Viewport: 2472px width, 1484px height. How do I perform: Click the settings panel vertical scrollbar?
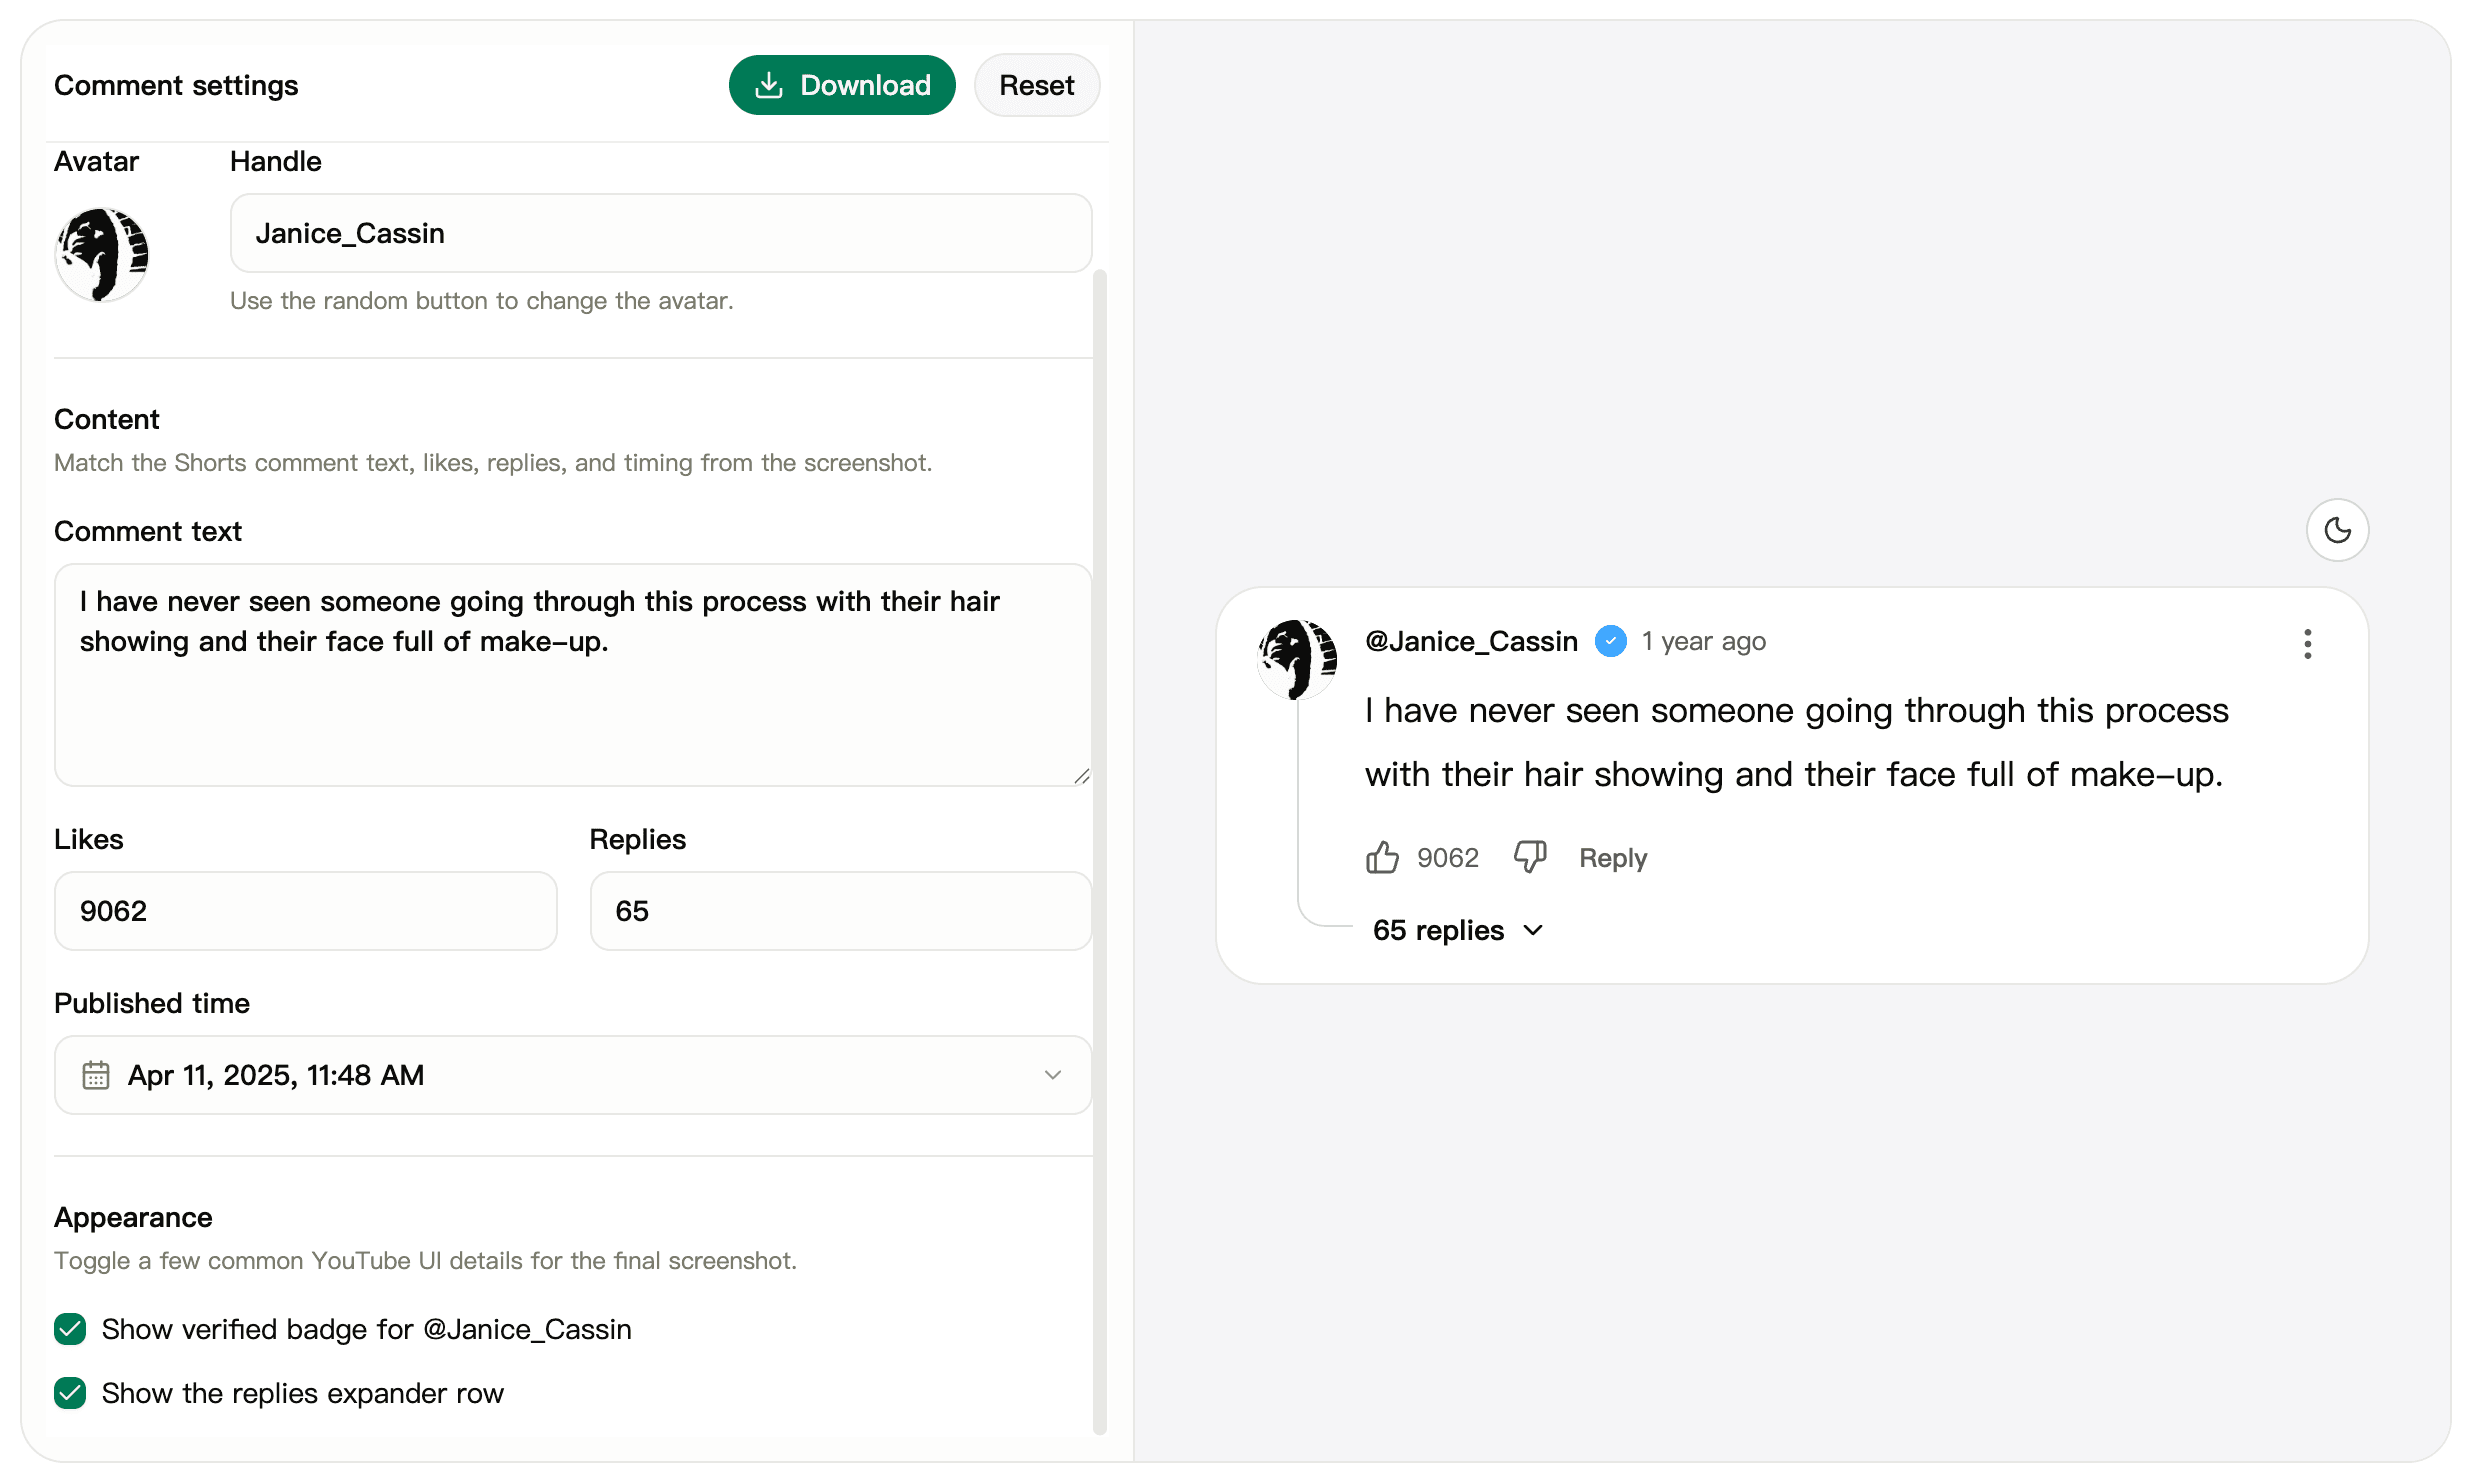(x=1100, y=850)
